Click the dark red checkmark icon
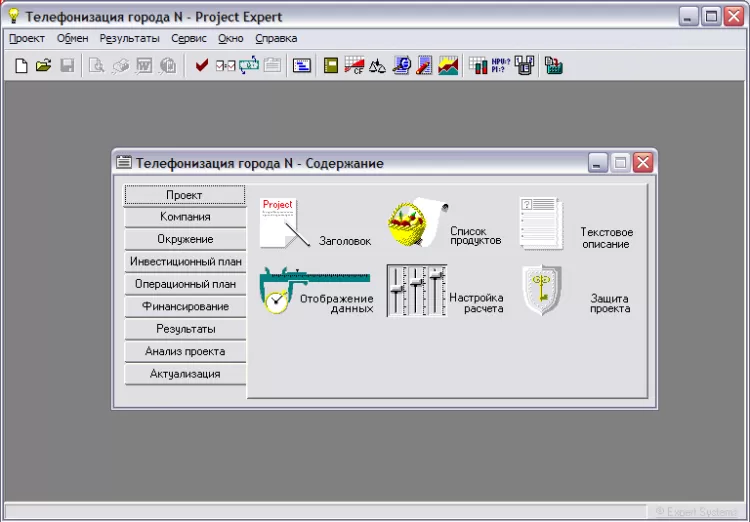 pyautogui.click(x=202, y=65)
